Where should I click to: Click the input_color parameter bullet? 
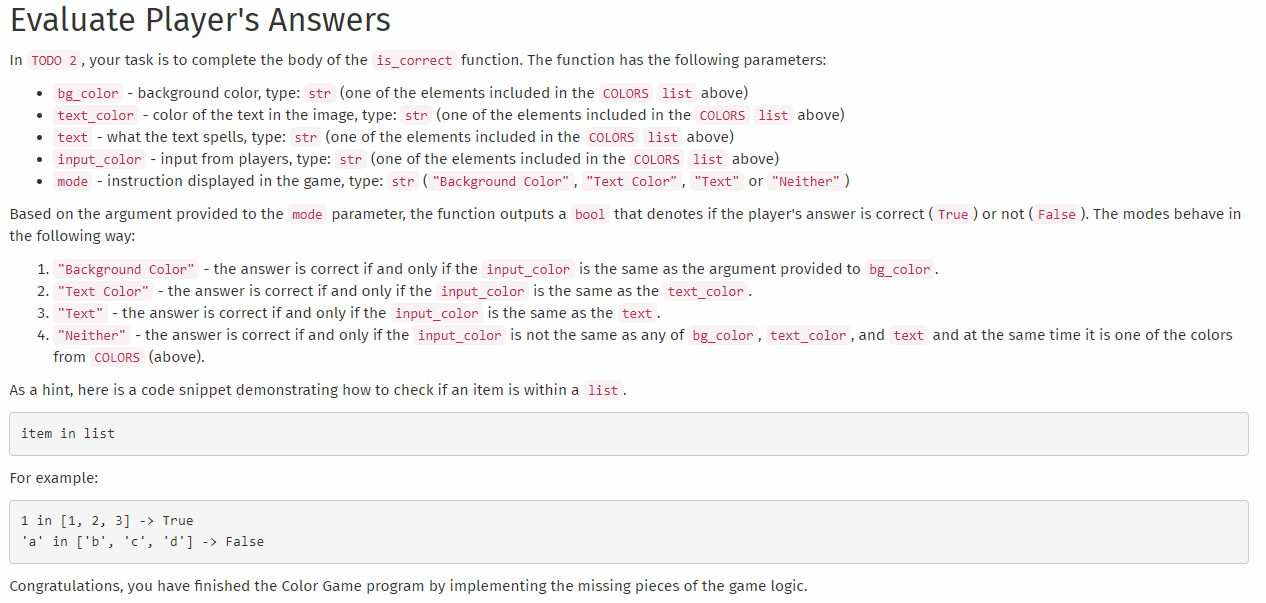coord(100,159)
